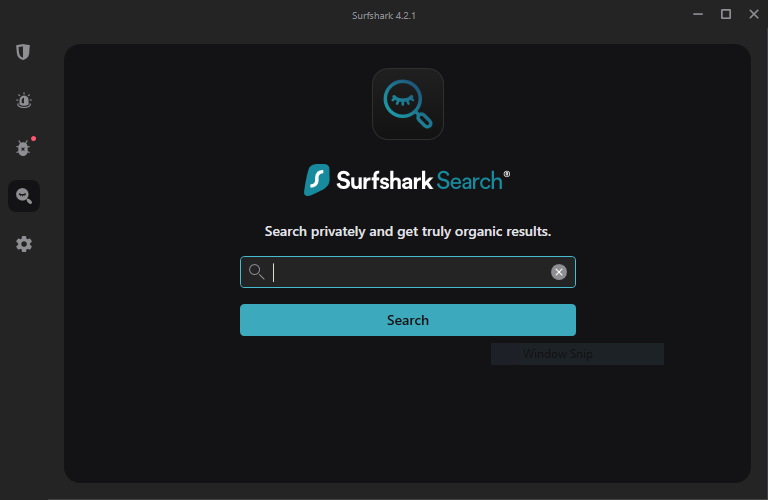Click the 'Search privately and get truly organic results.' text
The image size is (768, 500).
[x=408, y=231]
